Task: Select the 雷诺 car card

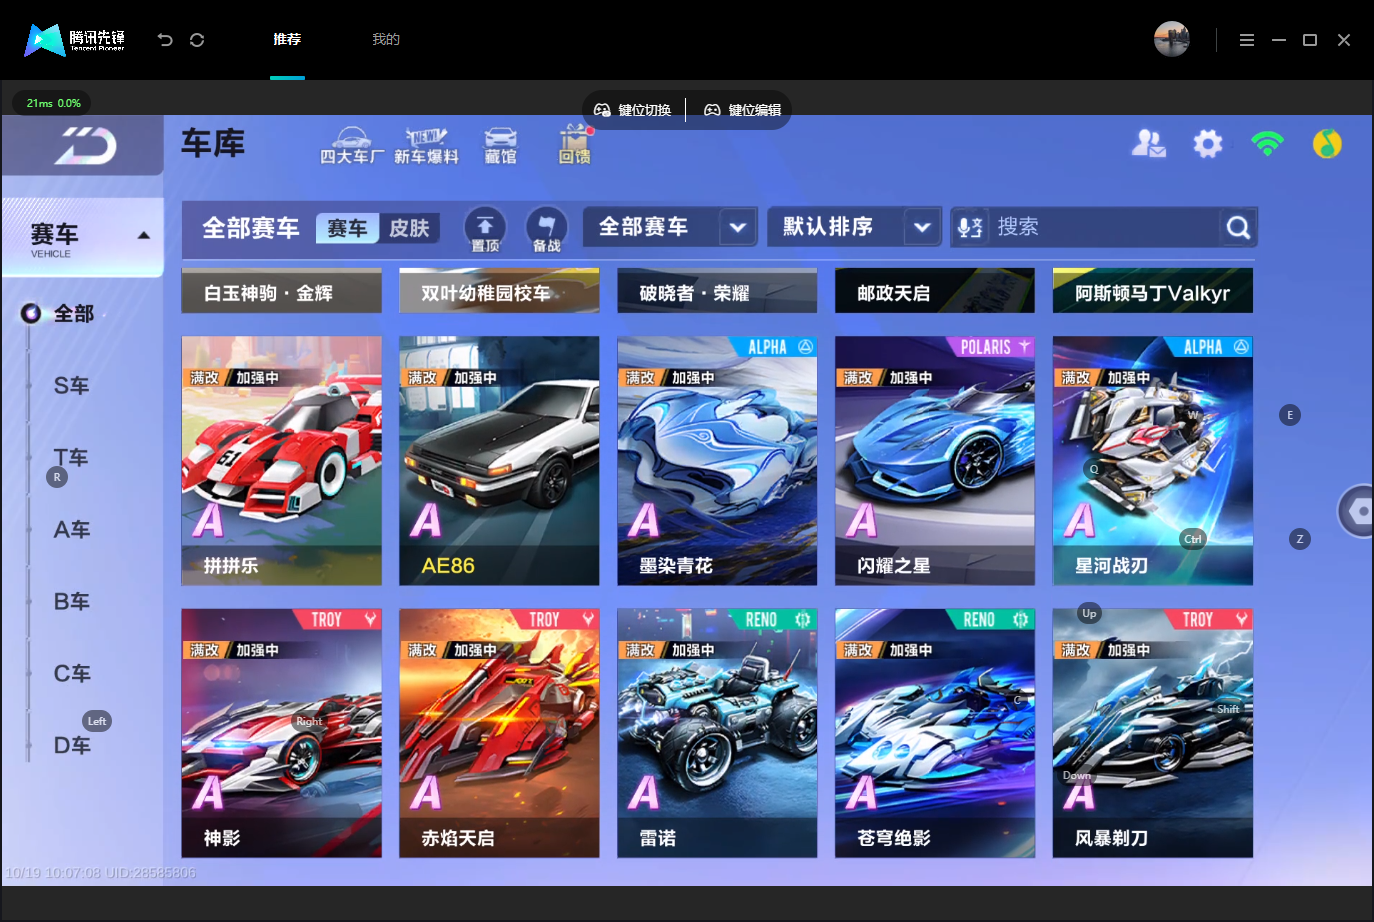Action: click(717, 733)
